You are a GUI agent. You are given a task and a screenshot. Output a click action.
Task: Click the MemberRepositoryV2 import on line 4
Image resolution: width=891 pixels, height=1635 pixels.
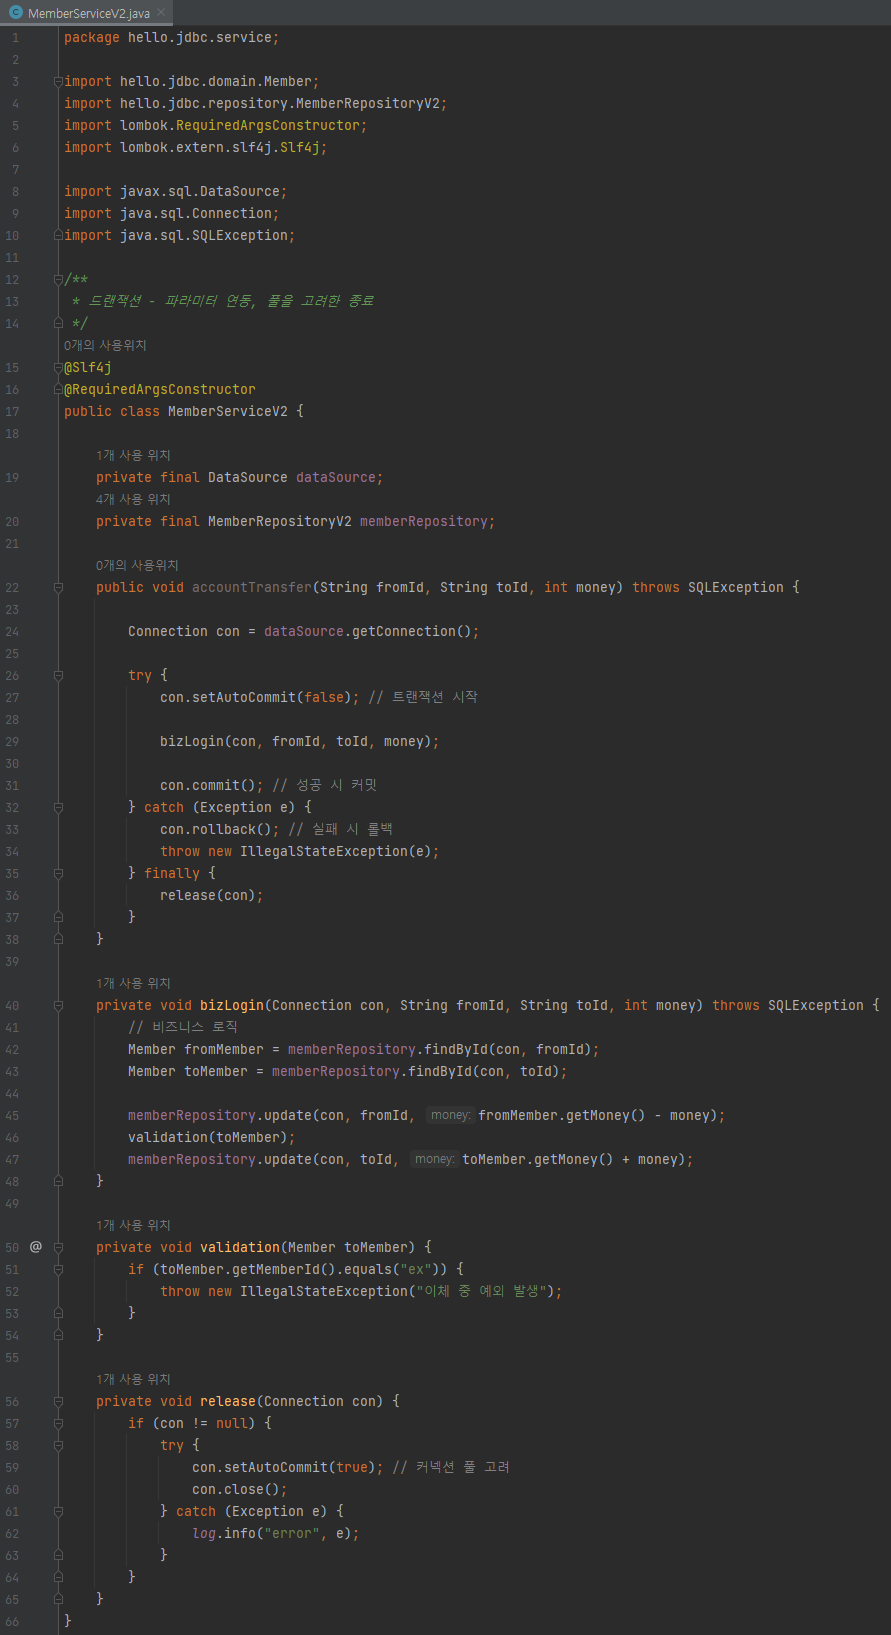256,103
